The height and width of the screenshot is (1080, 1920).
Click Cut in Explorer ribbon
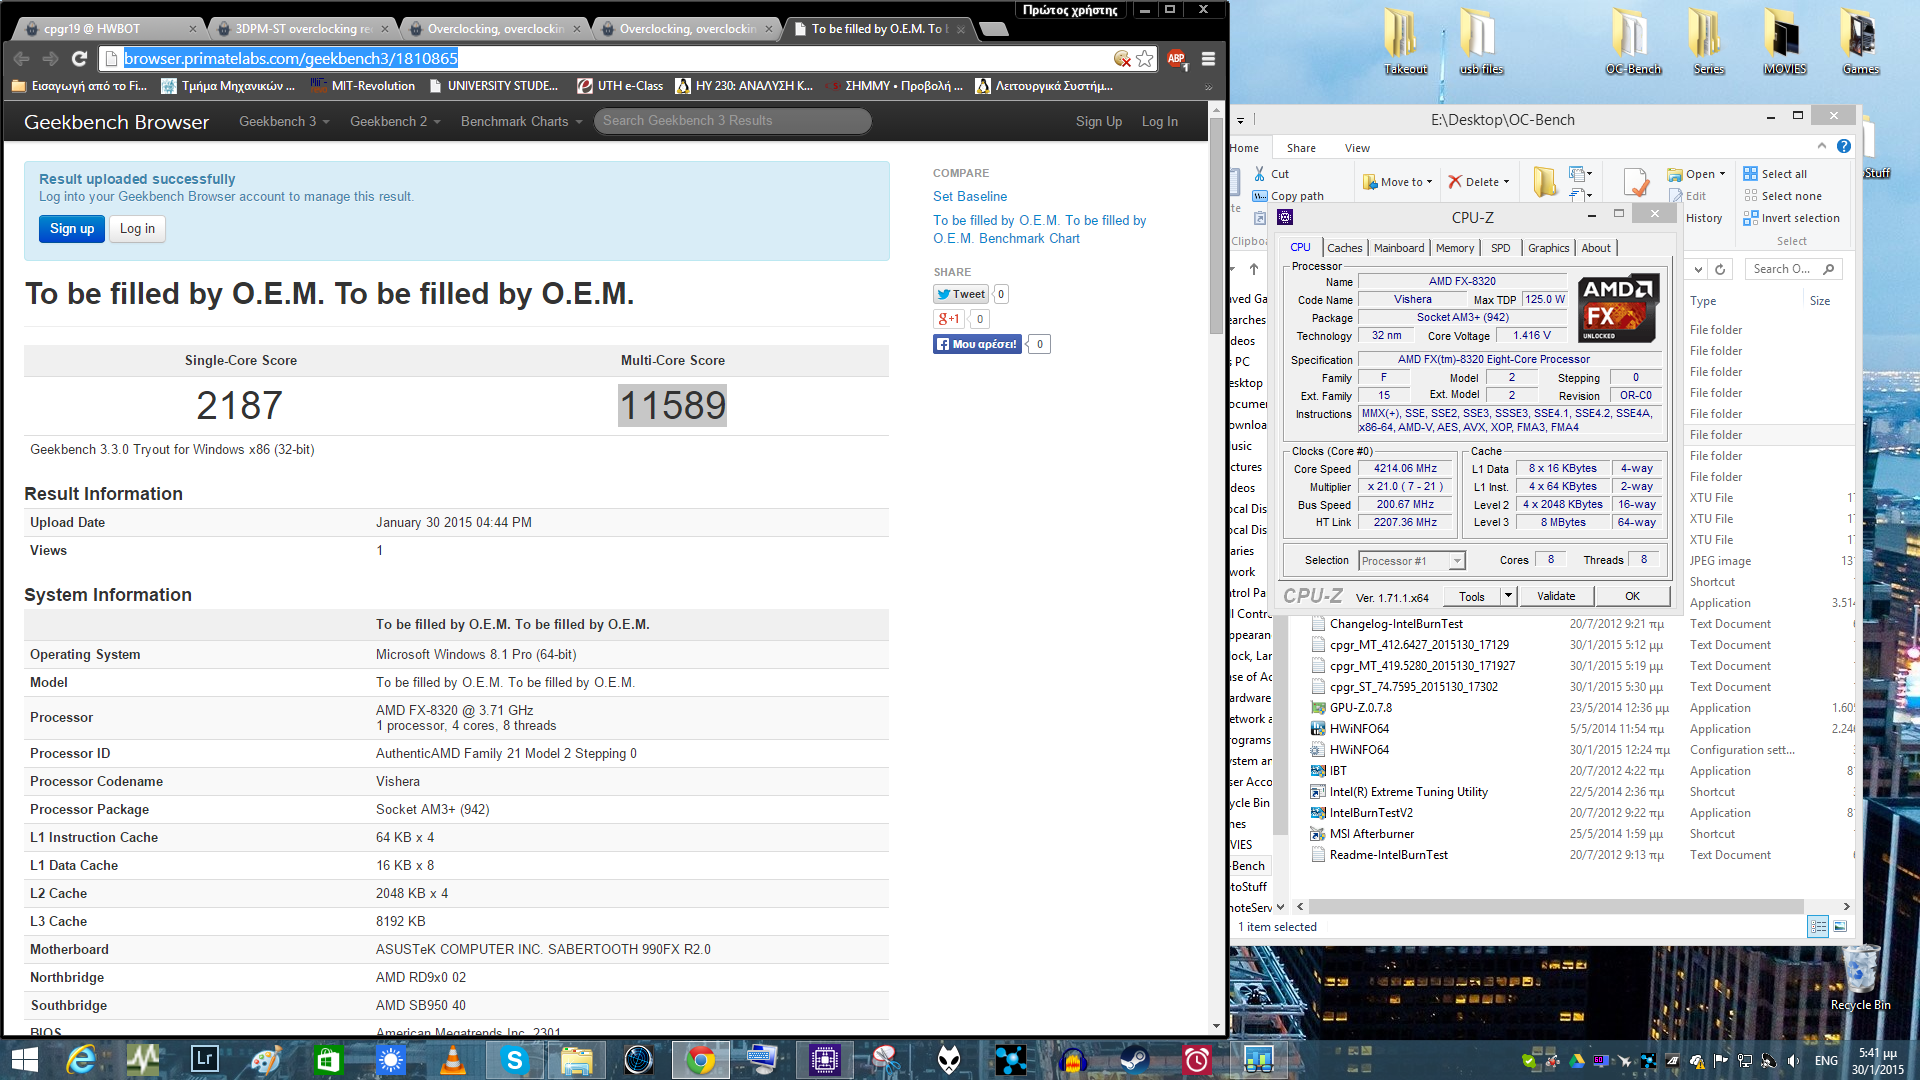pos(1271,174)
